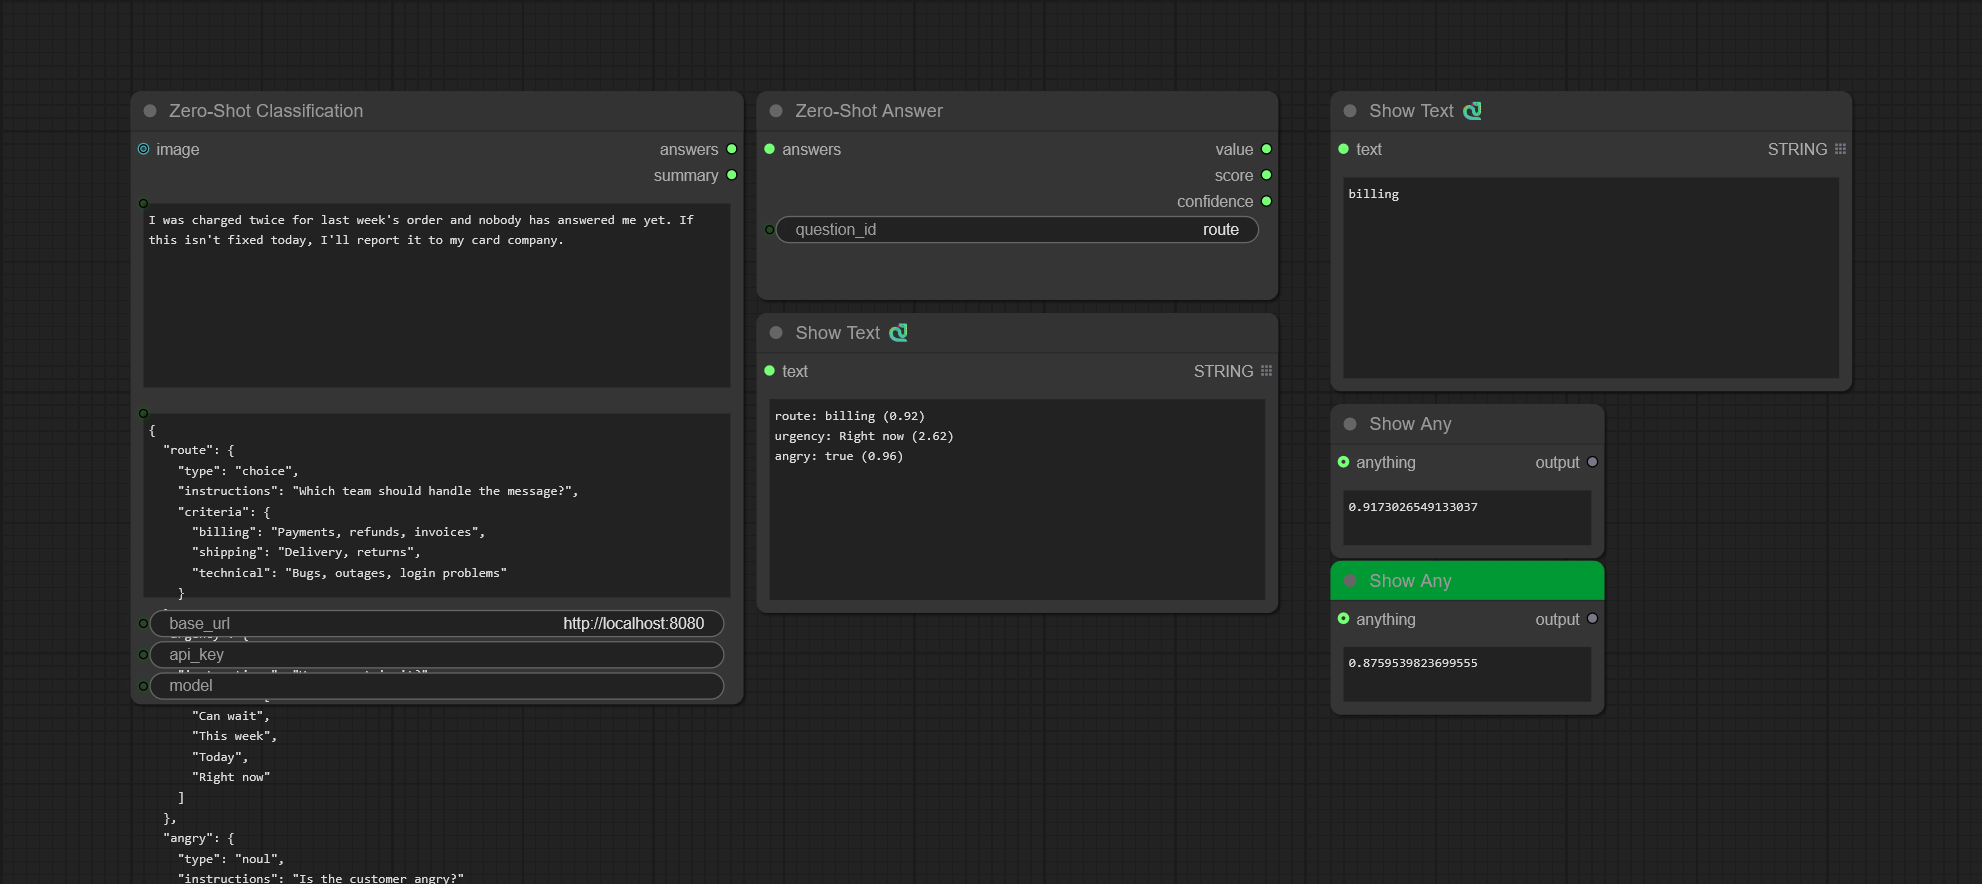Select the Zero-Shot Answer title bar

tap(1017, 111)
